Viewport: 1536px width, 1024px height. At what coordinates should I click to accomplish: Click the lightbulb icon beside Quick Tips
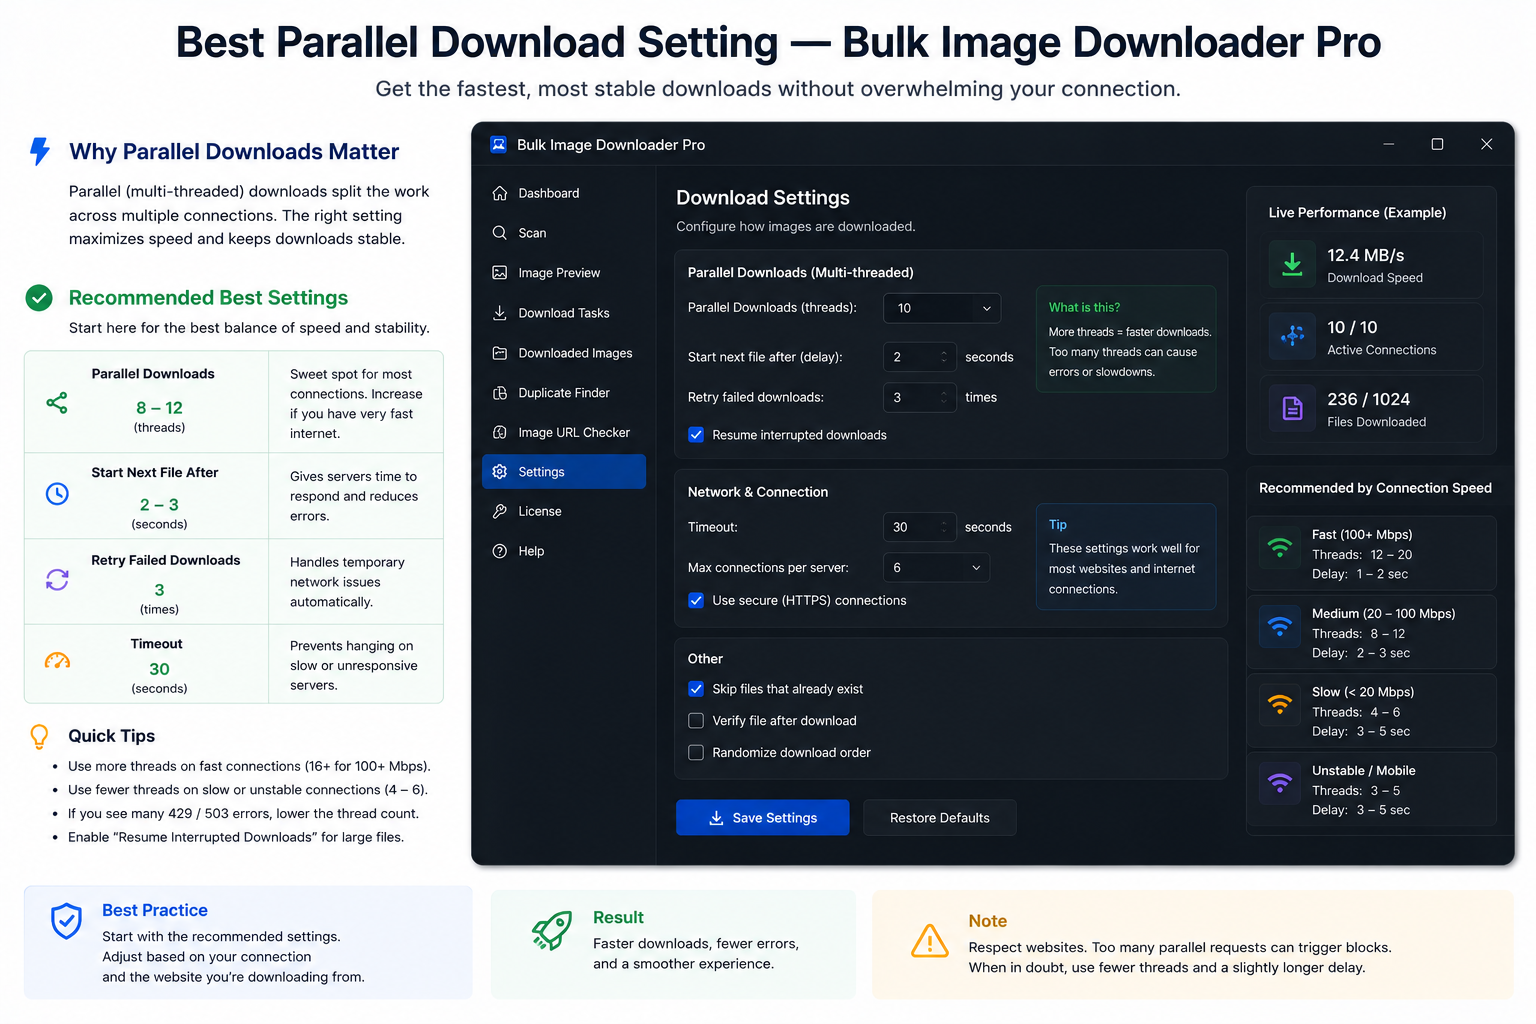point(39,737)
